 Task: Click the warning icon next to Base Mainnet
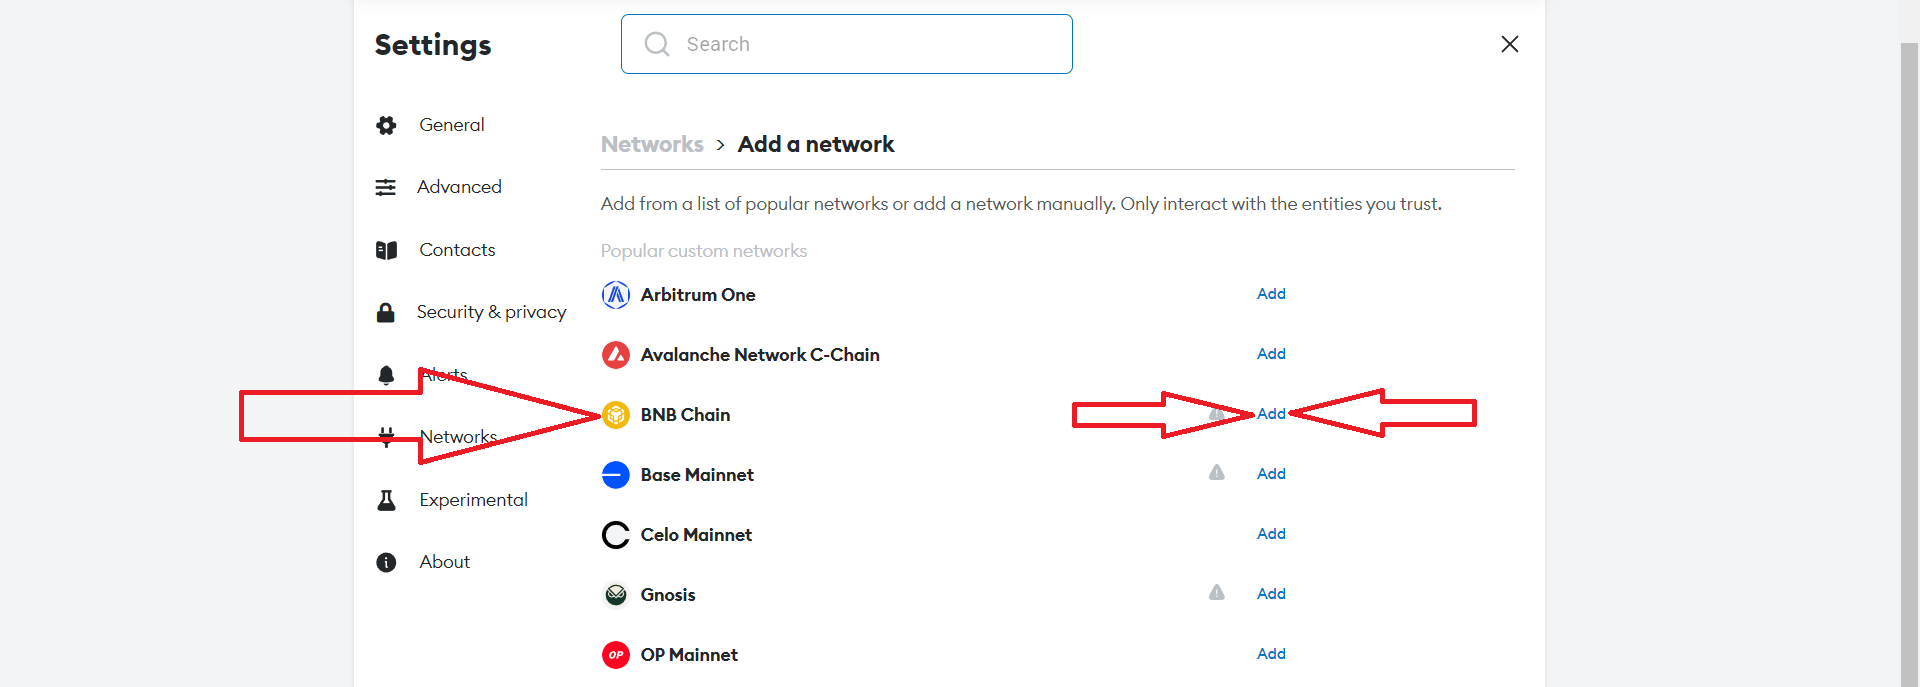coord(1216,473)
